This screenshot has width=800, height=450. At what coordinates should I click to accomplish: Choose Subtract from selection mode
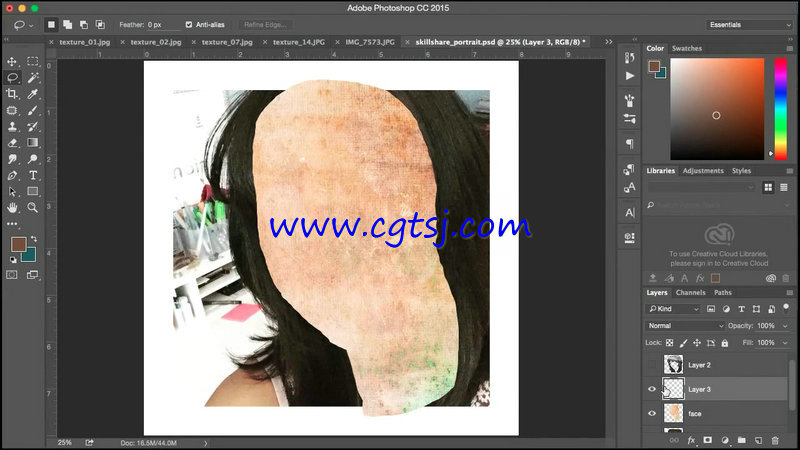(x=84, y=24)
